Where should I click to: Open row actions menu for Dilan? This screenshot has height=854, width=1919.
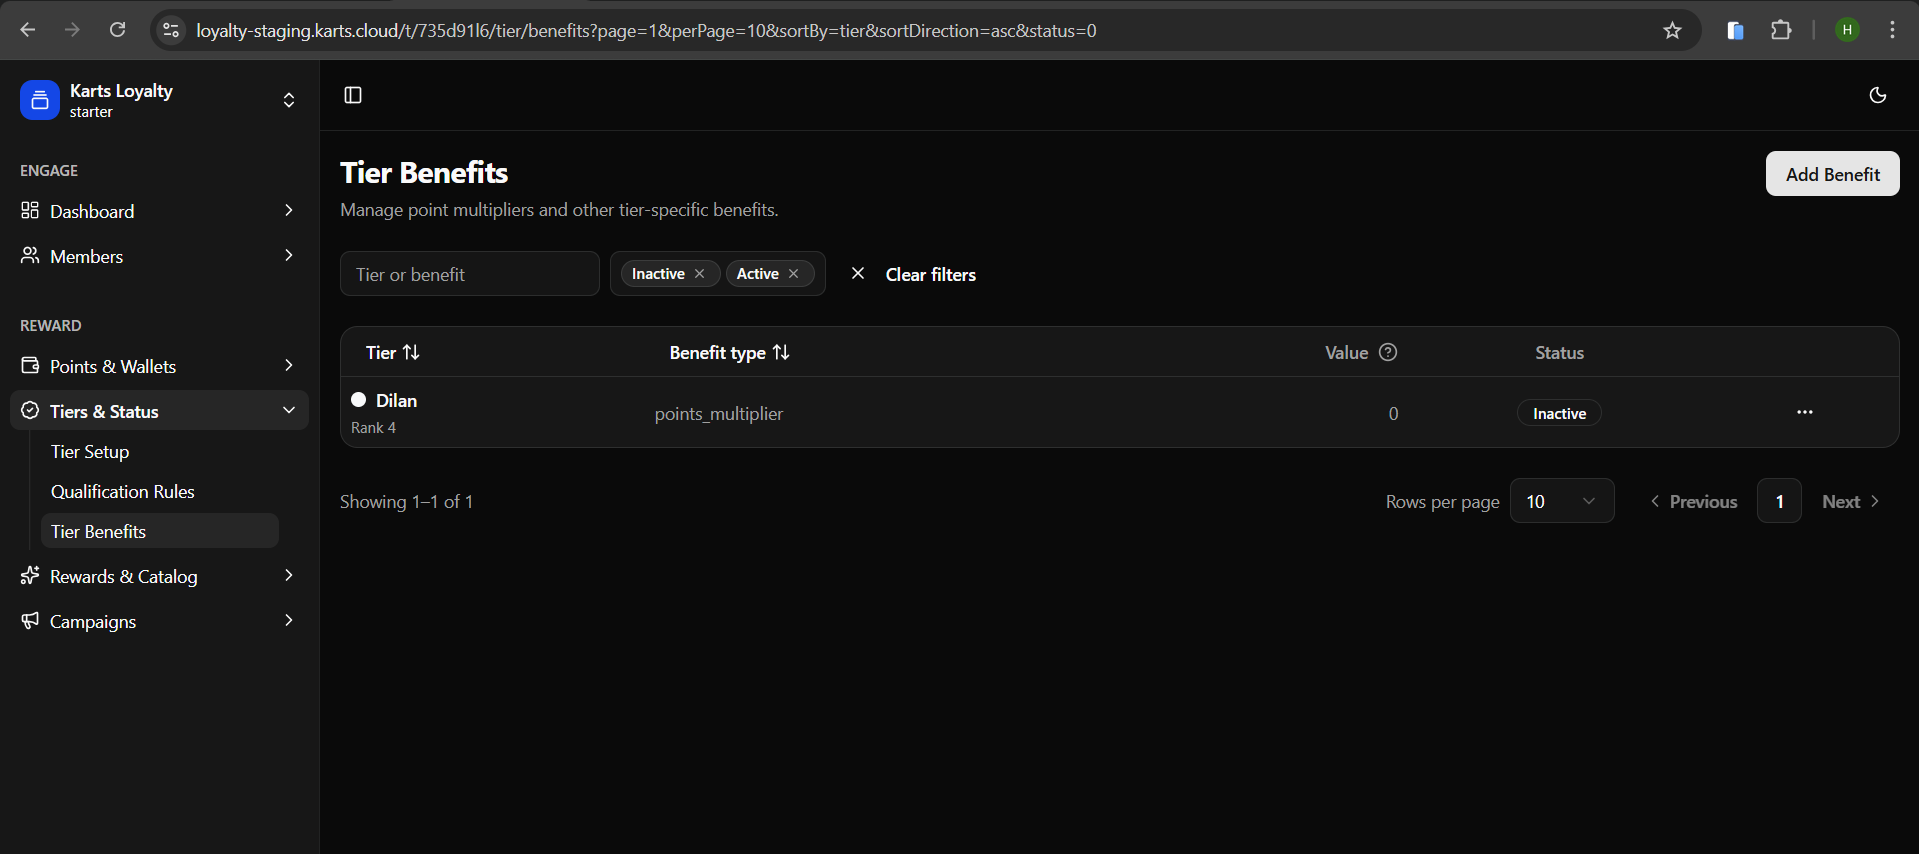(x=1804, y=412)
